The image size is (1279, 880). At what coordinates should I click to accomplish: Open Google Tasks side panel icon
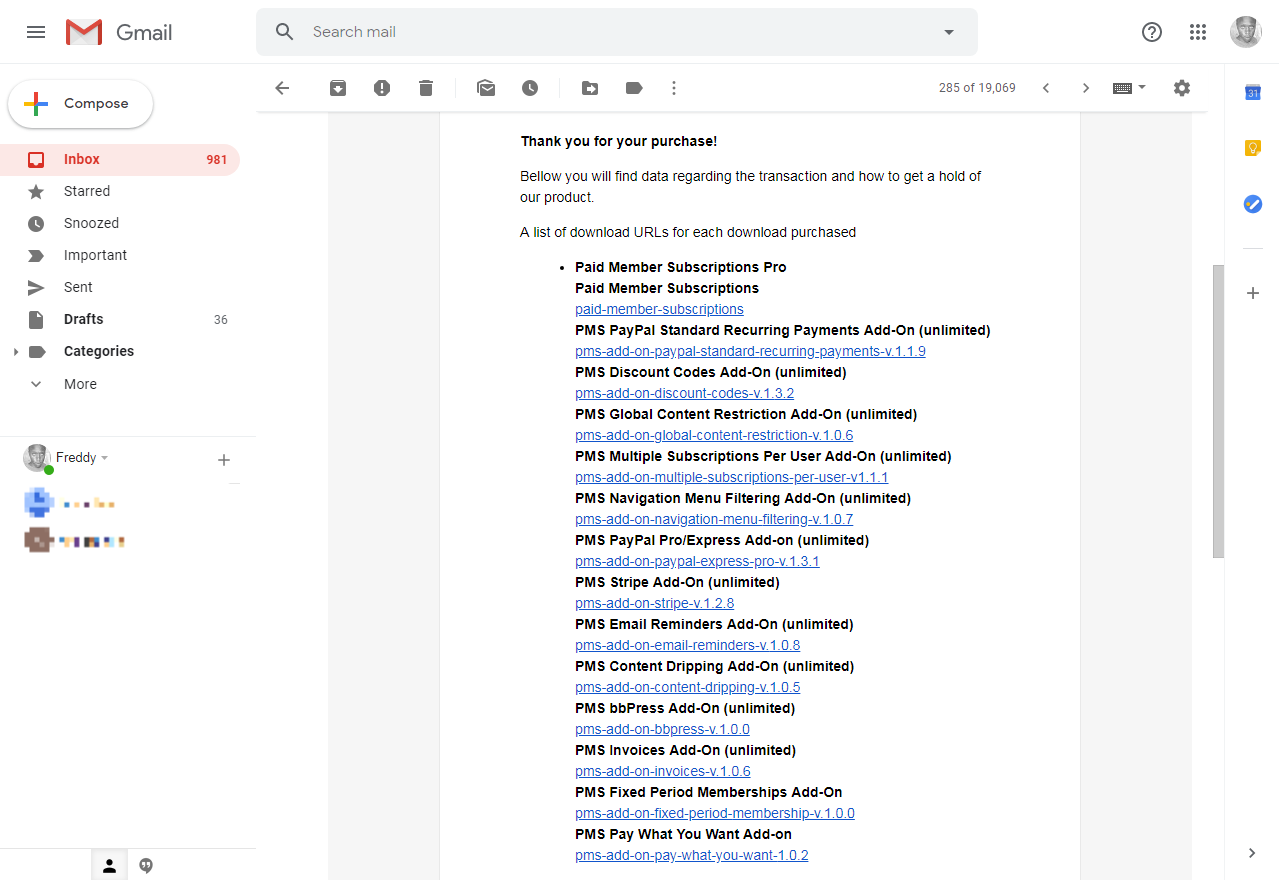(x=1252, y=204)
